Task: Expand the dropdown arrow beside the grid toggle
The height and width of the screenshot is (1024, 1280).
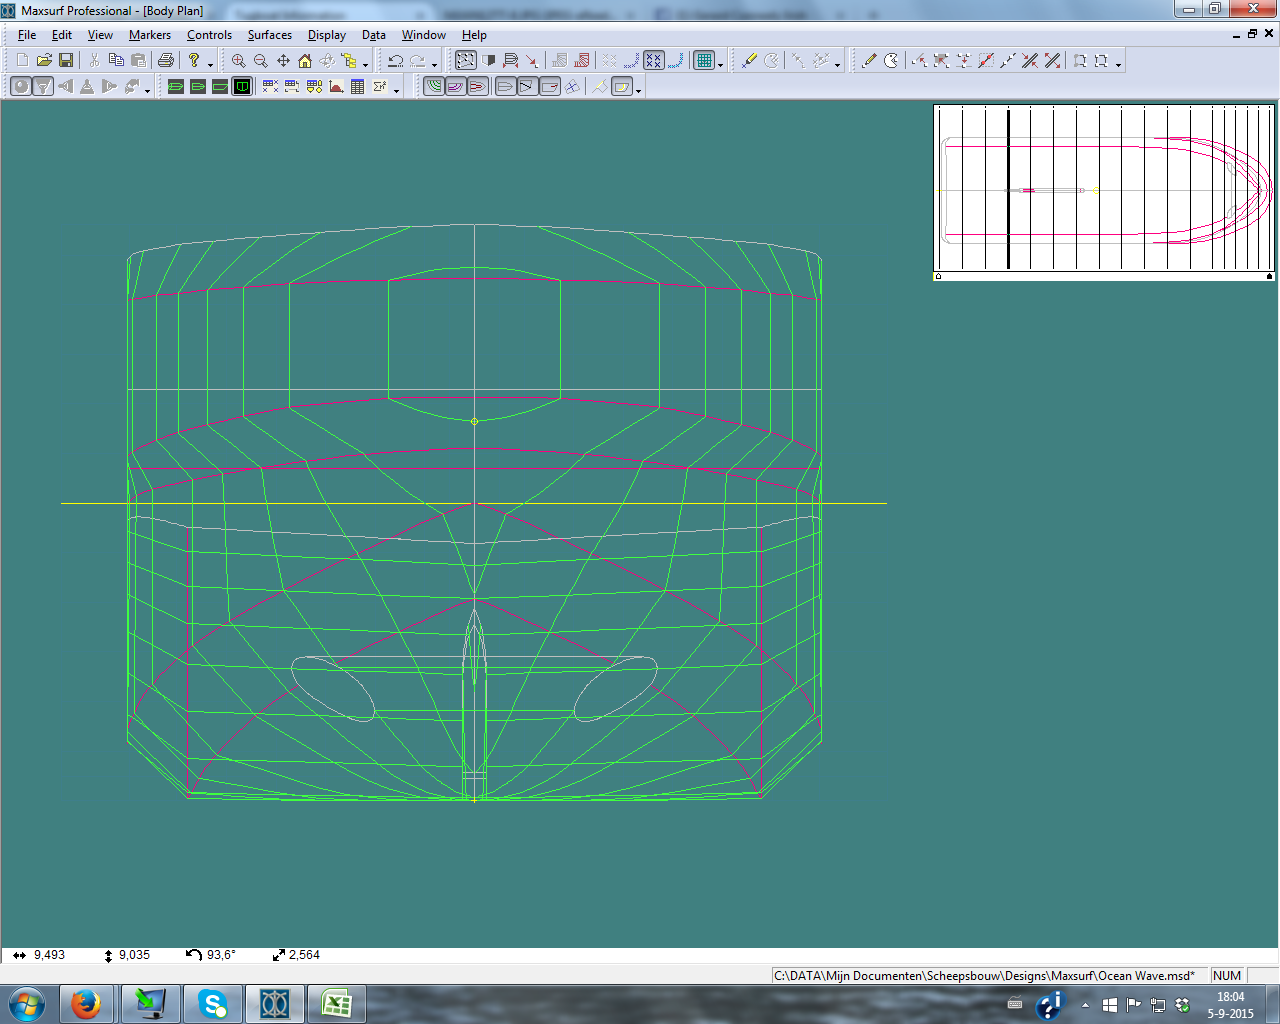Action: 720,63
